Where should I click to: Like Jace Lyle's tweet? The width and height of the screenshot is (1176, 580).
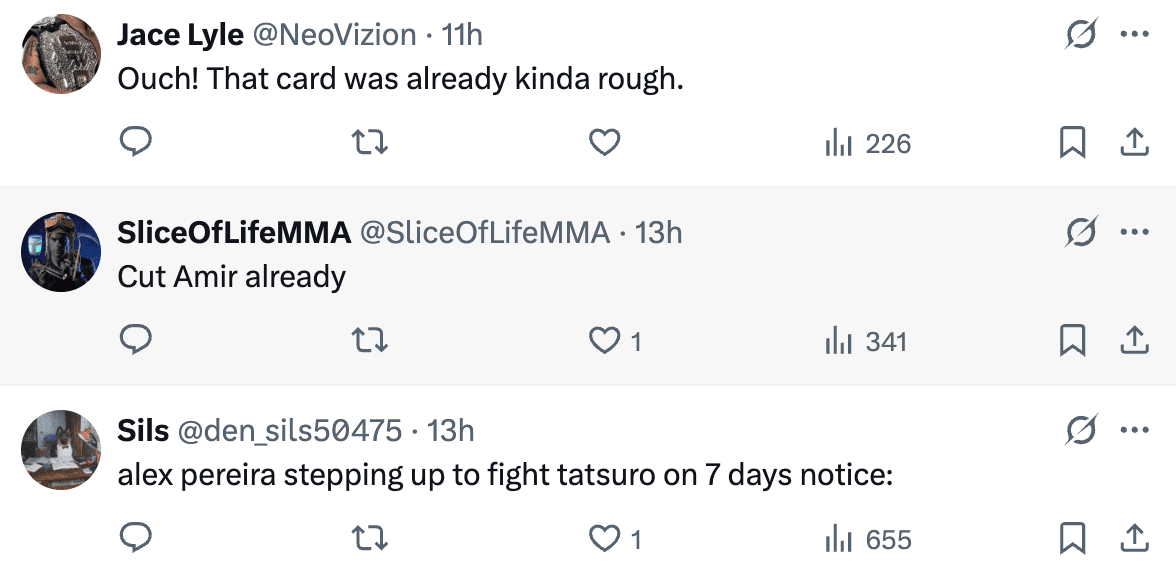click(604, 143)
